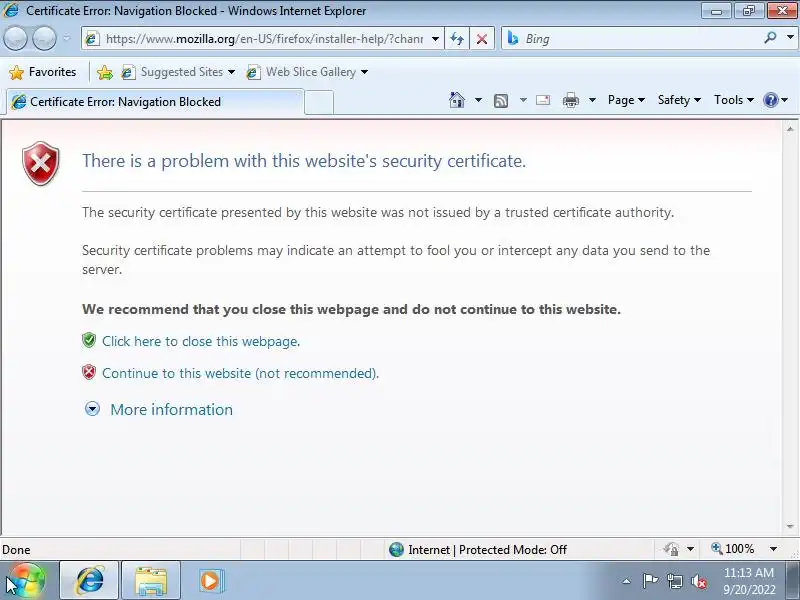800x600 pixels.
Task: Click Internet Explorer taskbar icon
Action: tap(89, 581)
